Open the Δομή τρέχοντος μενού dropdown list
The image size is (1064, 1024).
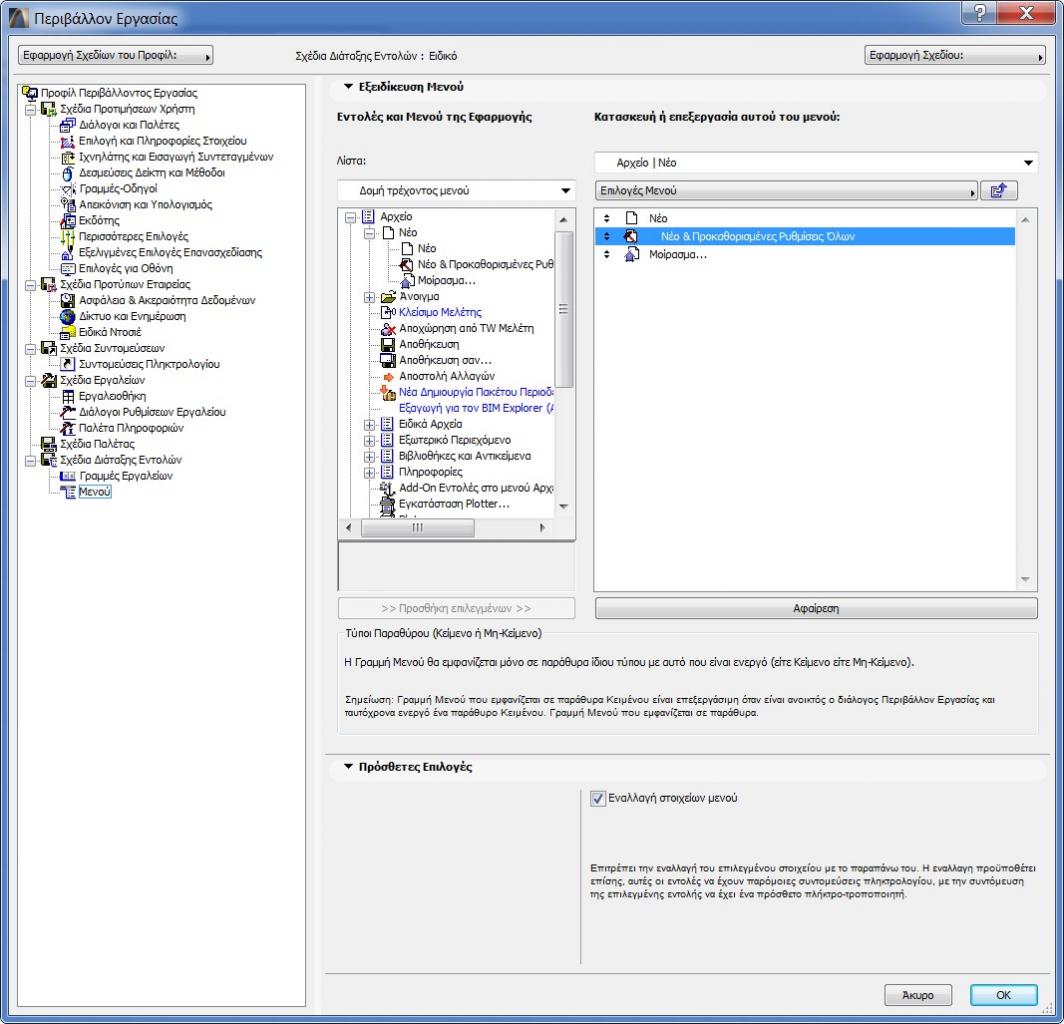[456, 191]
